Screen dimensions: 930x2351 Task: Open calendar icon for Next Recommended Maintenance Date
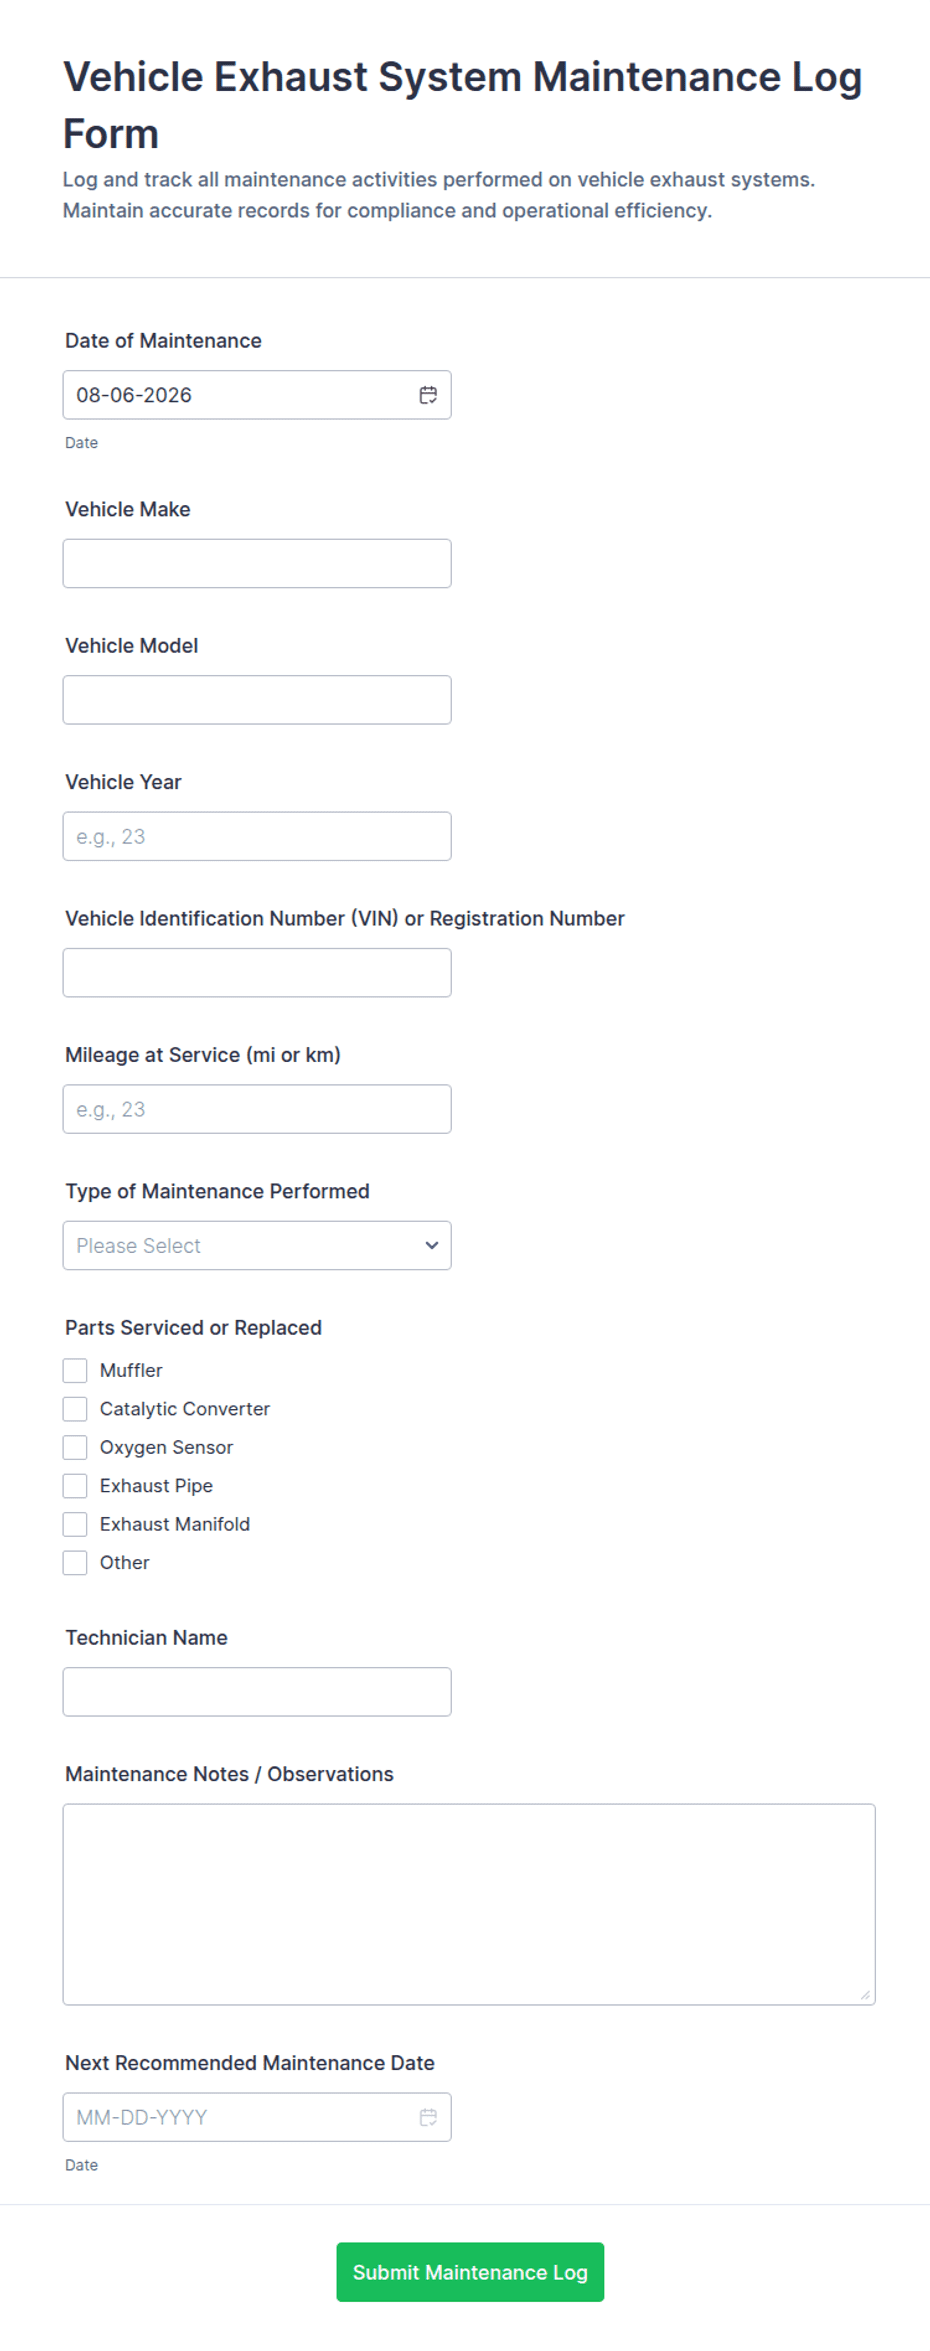428,2117
